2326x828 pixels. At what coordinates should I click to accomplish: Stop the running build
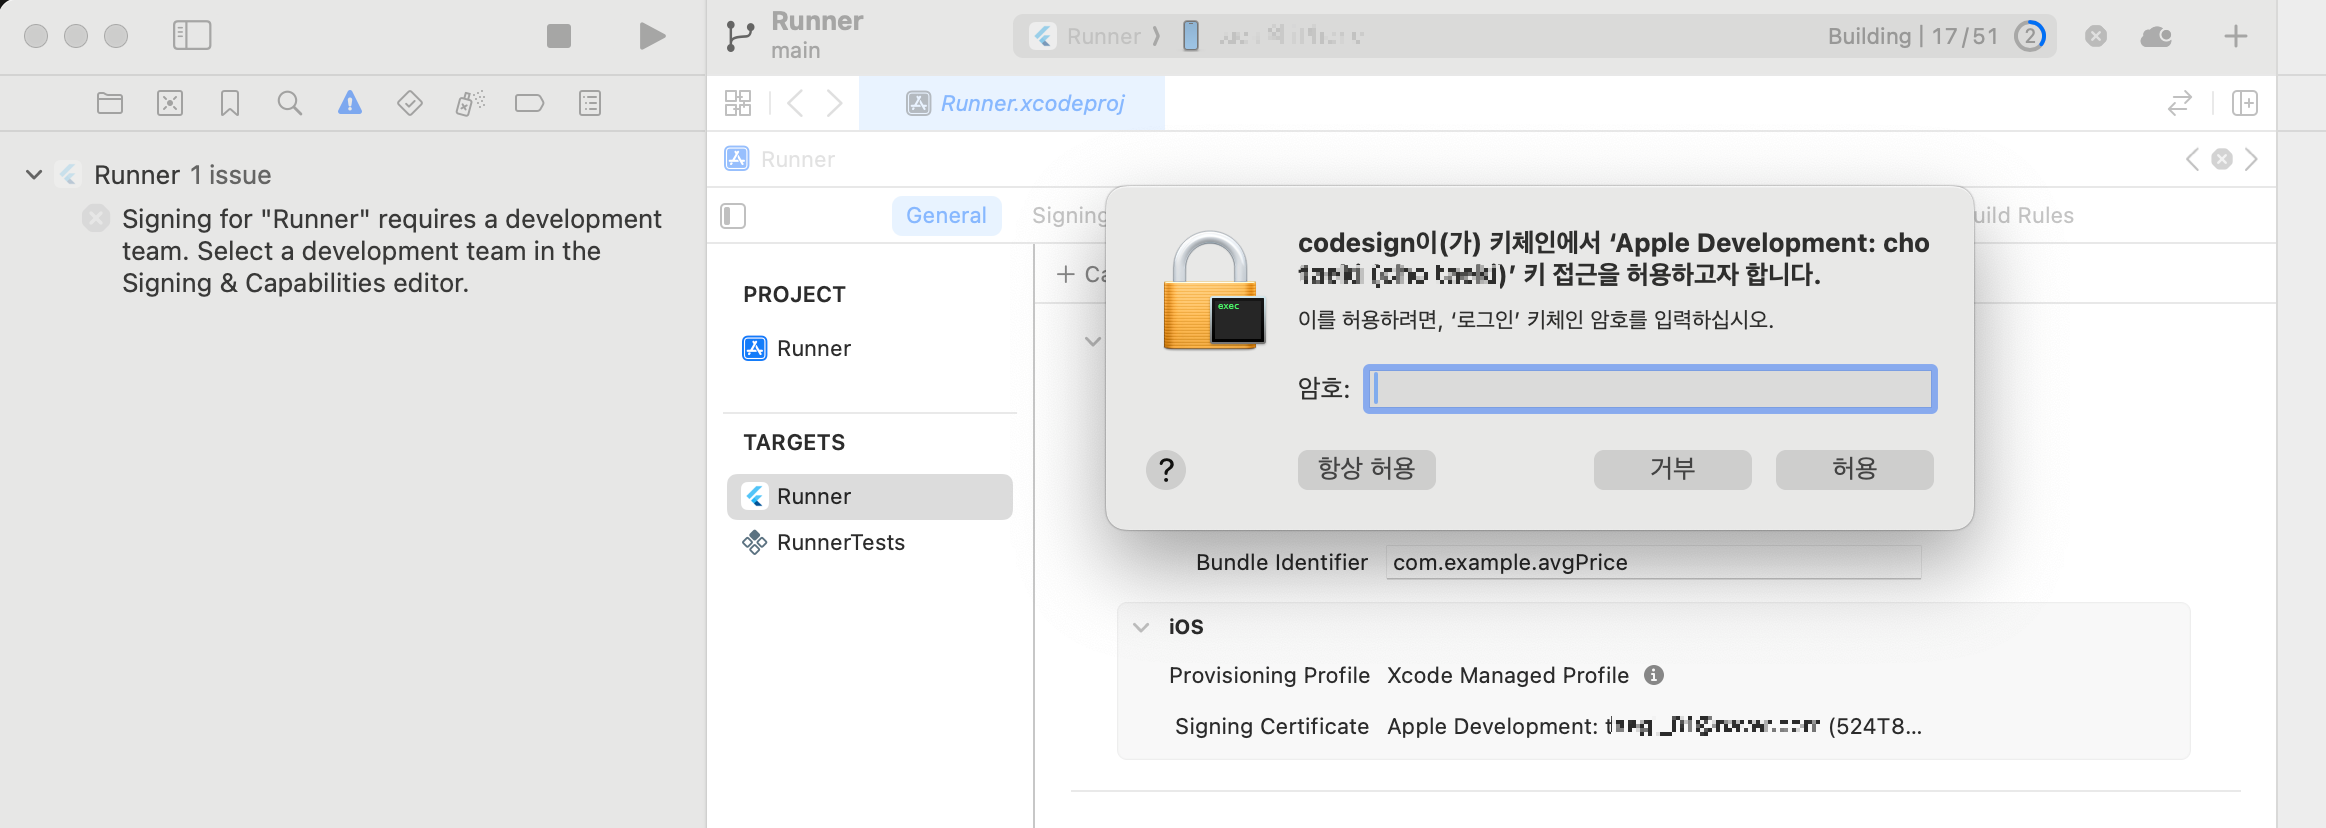click(559, 36)
